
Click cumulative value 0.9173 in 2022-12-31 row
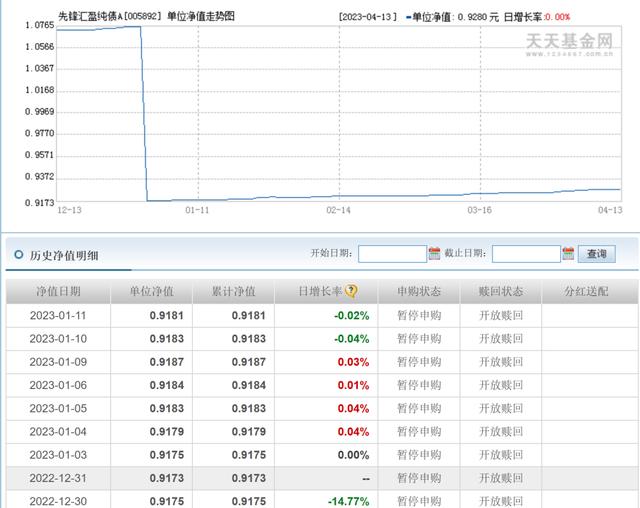[x=249, y=478]
